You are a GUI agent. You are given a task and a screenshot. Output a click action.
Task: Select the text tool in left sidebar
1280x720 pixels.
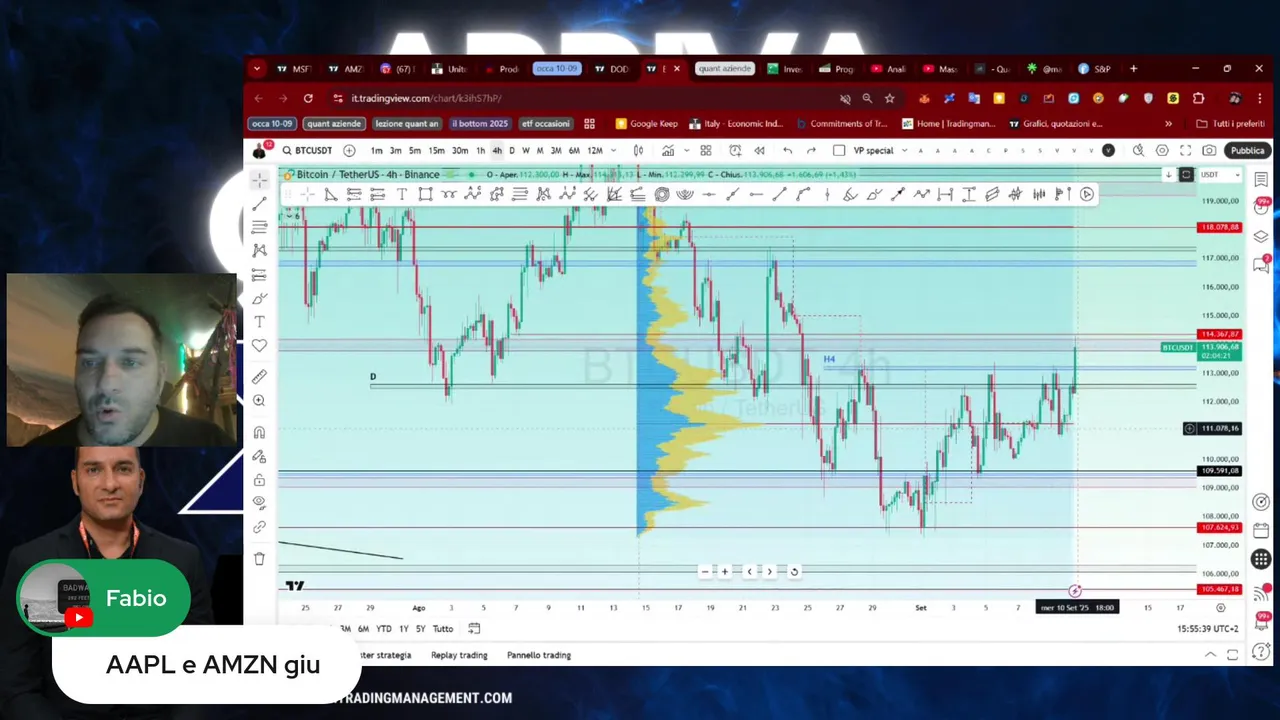[260, 322]
